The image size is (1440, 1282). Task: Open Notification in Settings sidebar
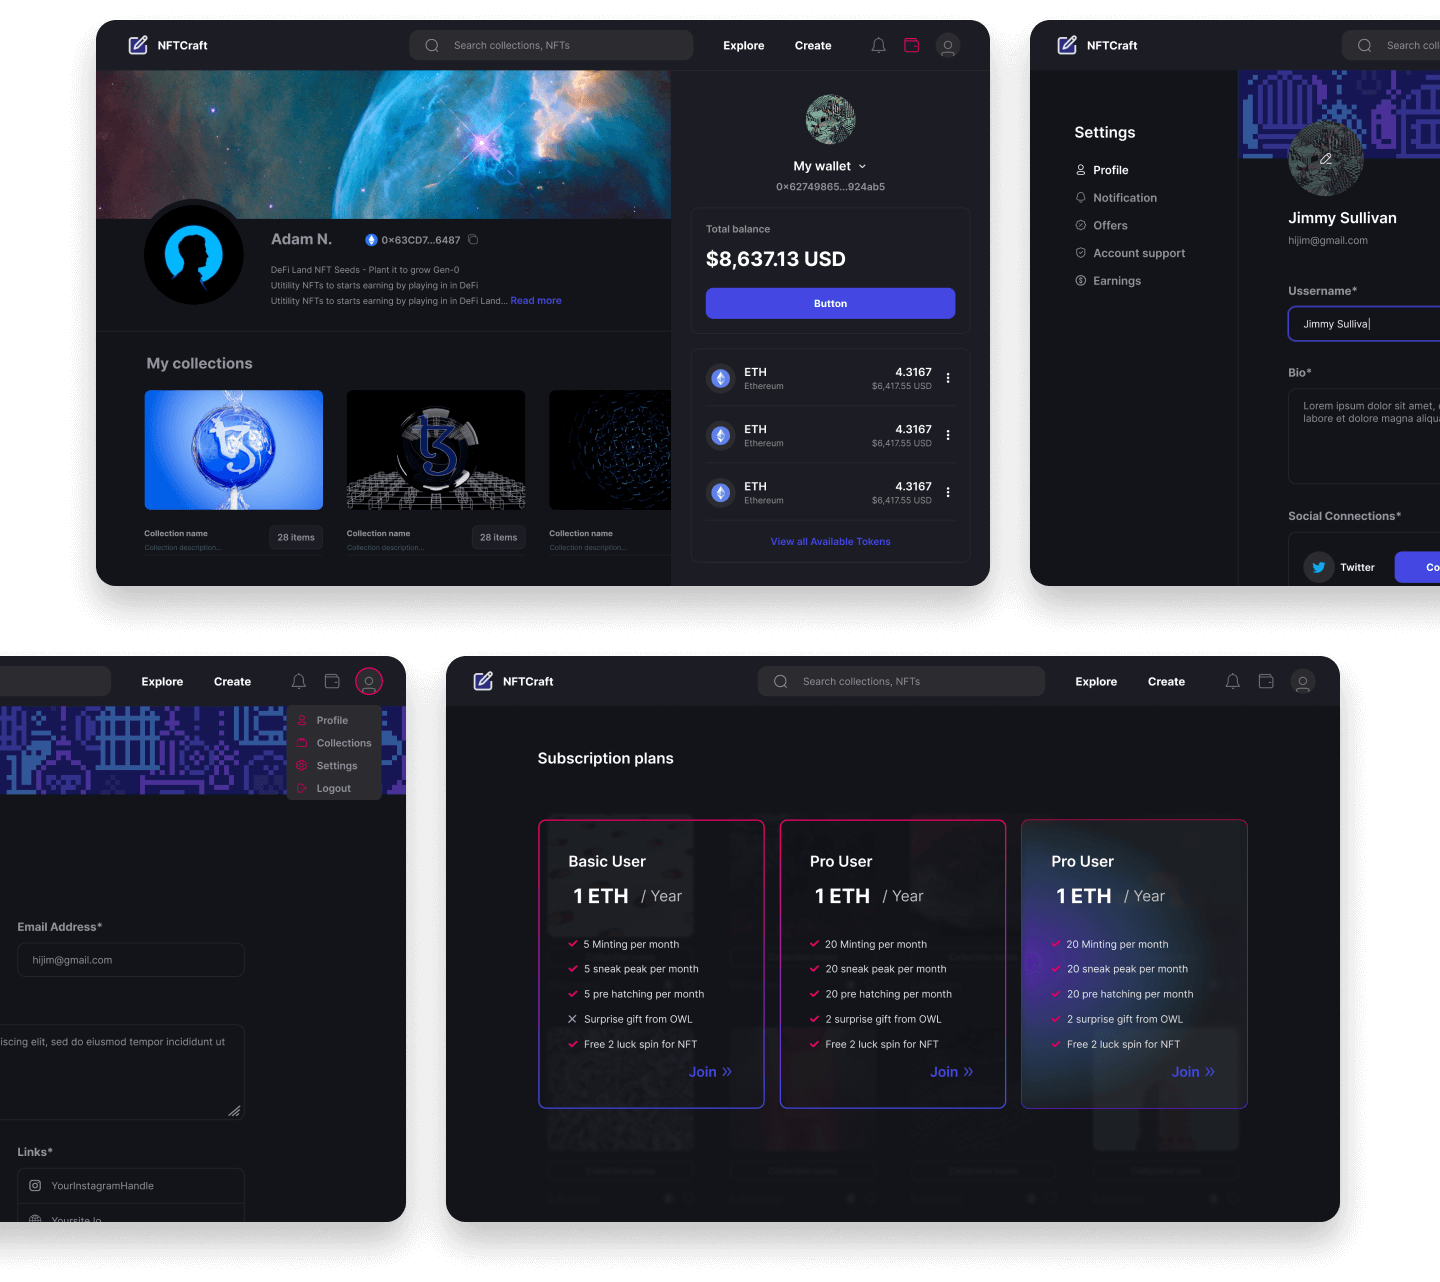coord(1116,198)
